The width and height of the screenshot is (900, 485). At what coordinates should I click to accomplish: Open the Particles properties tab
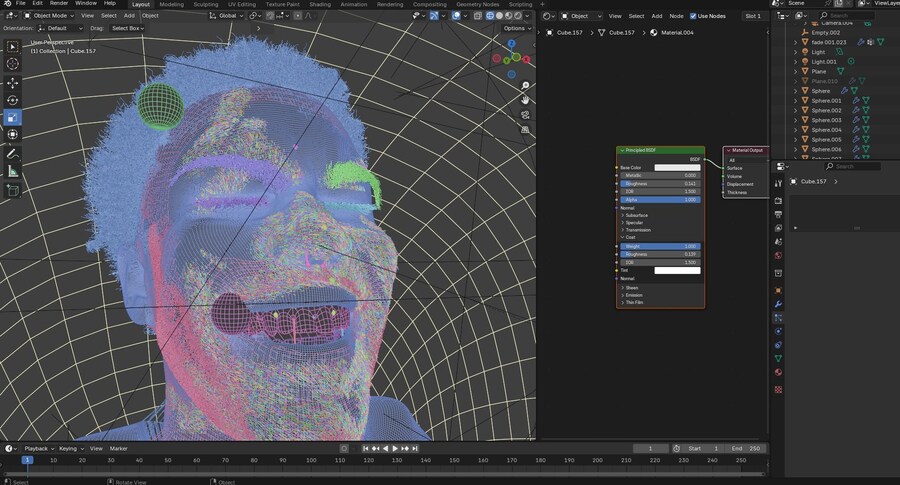[778, 317]
